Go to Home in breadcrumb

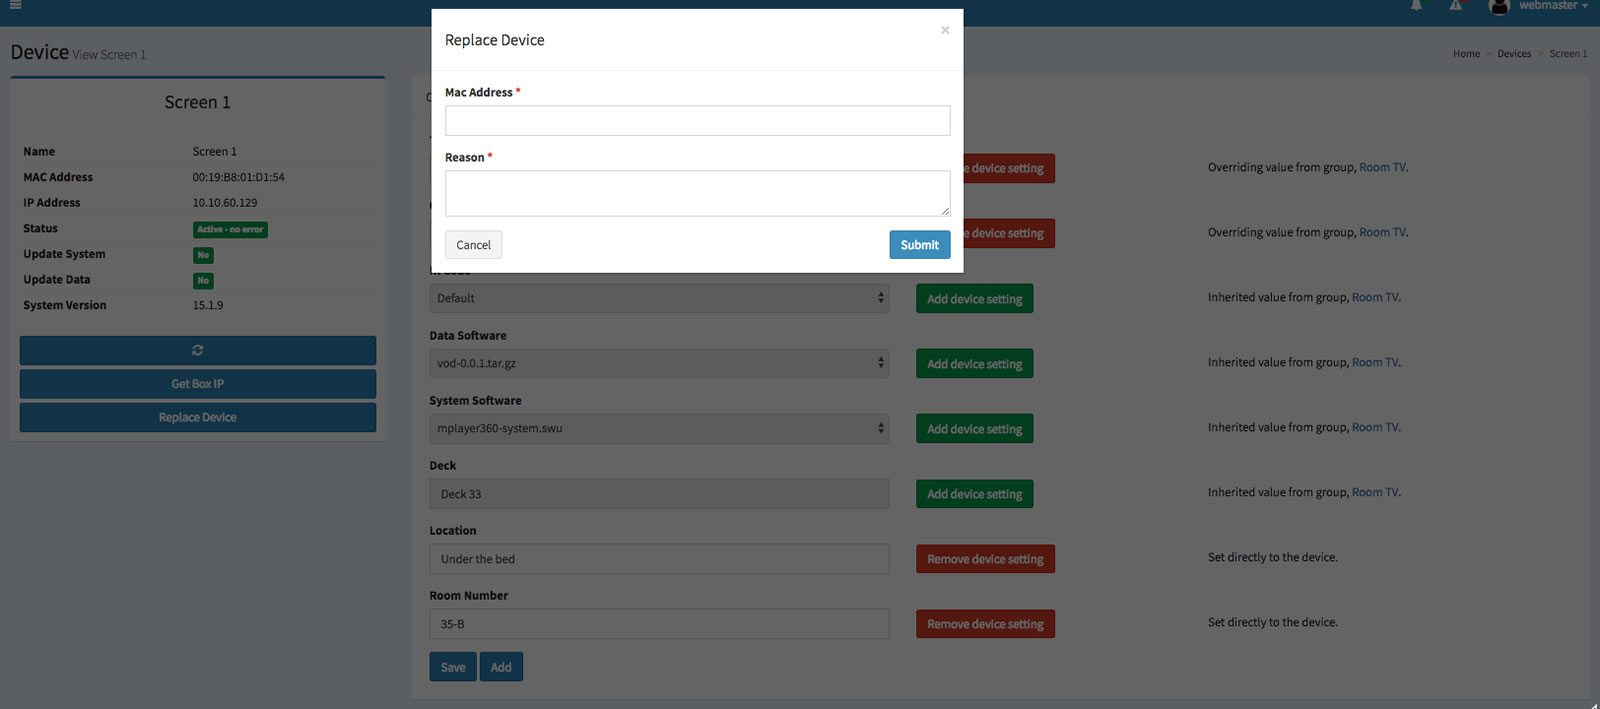[1466, 54]
